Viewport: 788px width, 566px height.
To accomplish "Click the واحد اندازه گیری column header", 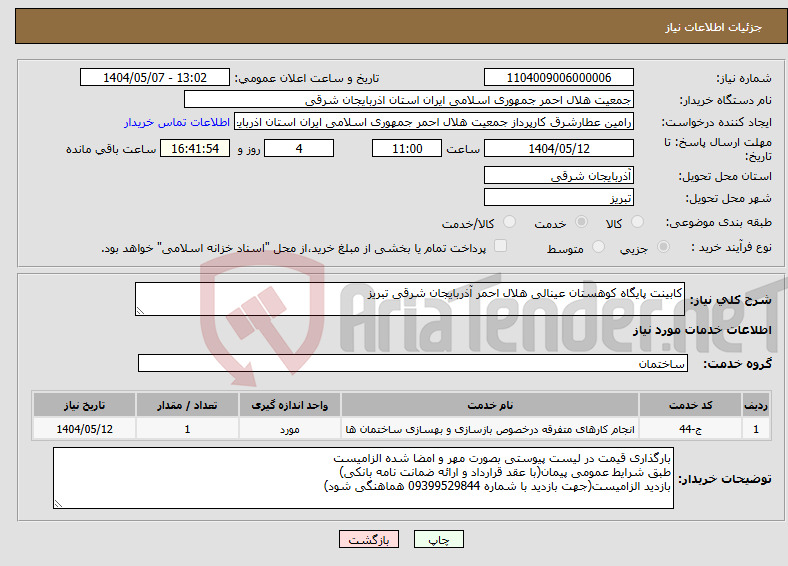I will pyautogui.click(x=290, y=405).
